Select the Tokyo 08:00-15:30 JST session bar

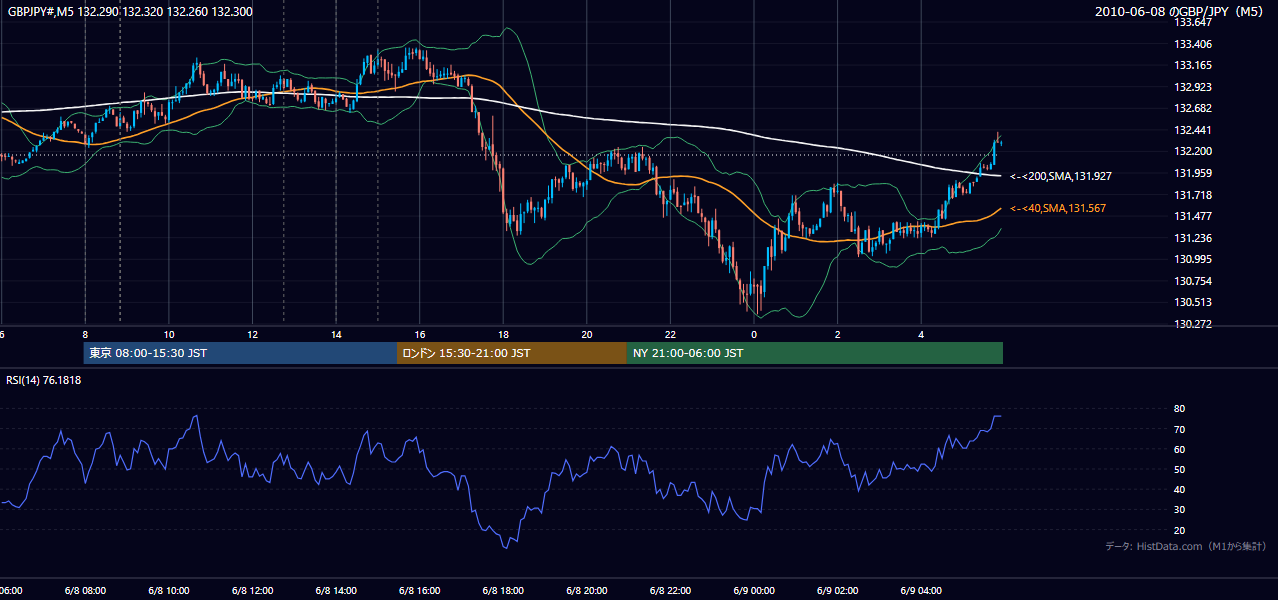[240, 353]
